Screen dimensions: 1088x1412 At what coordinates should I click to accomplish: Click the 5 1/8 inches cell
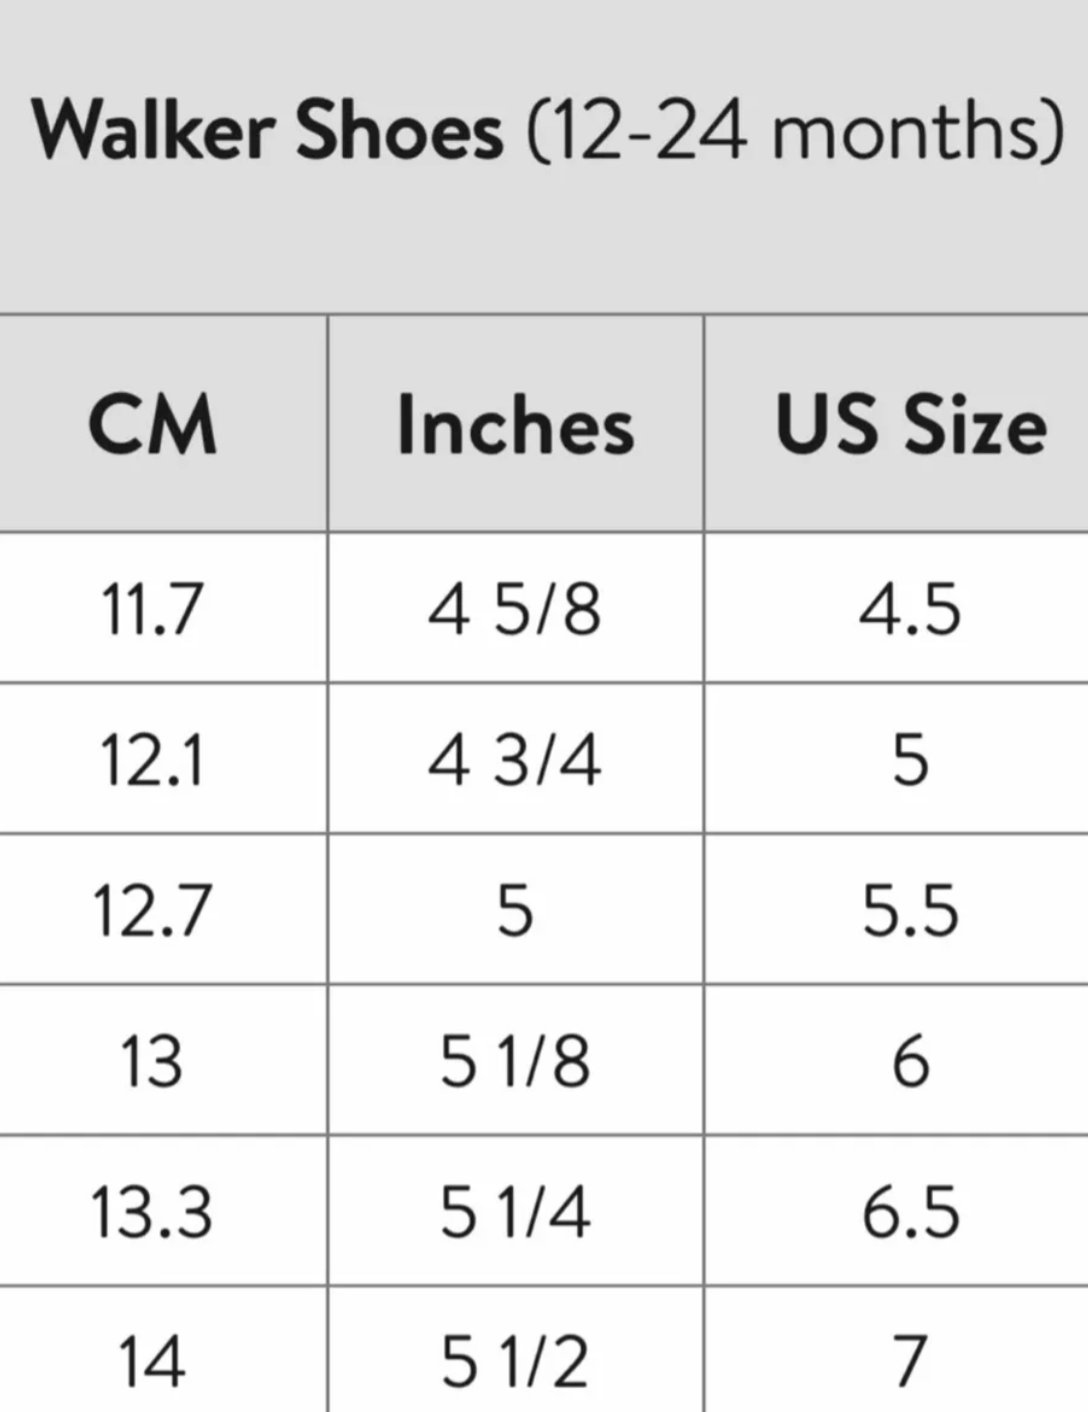tap(515, 1061)
